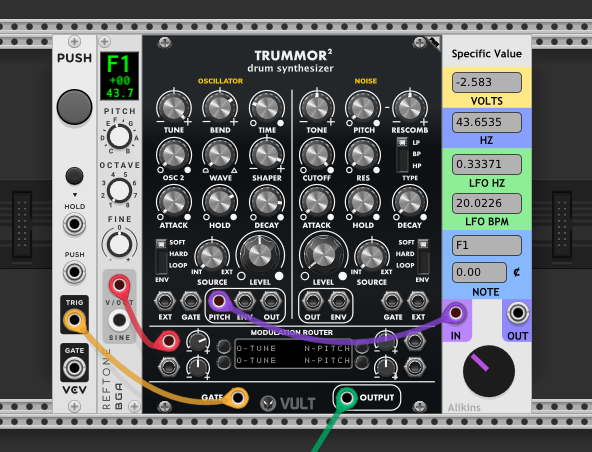Viewport: 592px width, 452px height.
Task: Turn the oscillator TUNE knob
Action: pyautogui.click(x=174, y=107)
